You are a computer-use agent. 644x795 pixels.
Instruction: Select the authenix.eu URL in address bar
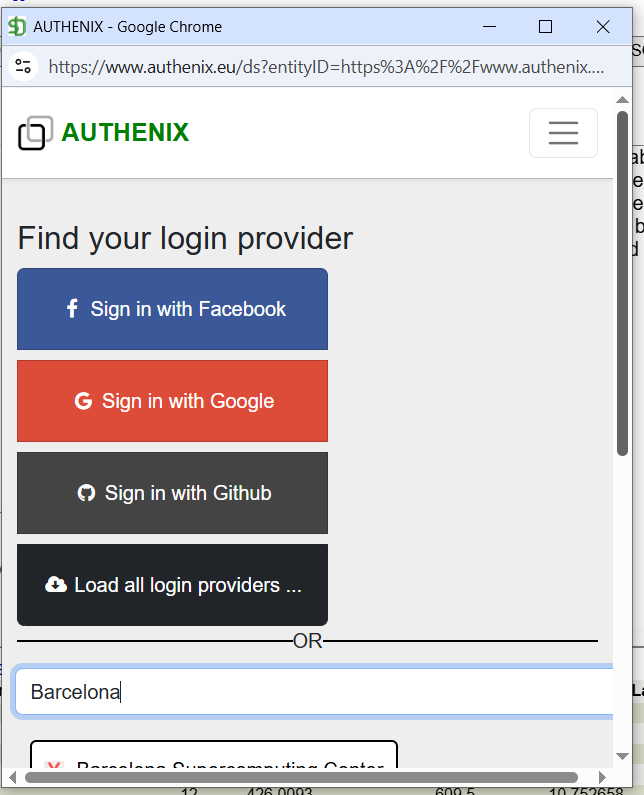326,67
